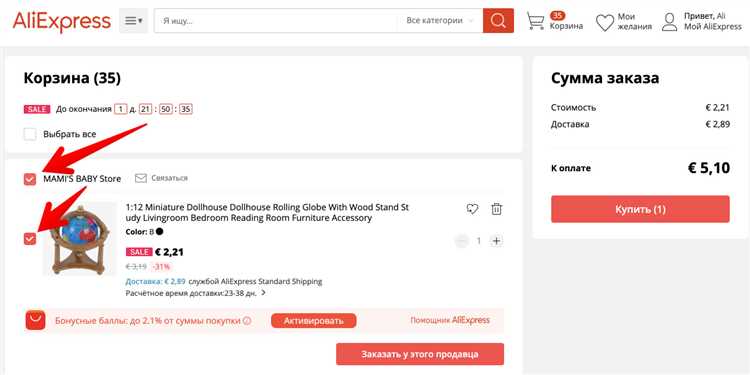This screenshot has width=750, height=375.
Task: Click the "Купить (1)" button
Action: click(640, 209)
